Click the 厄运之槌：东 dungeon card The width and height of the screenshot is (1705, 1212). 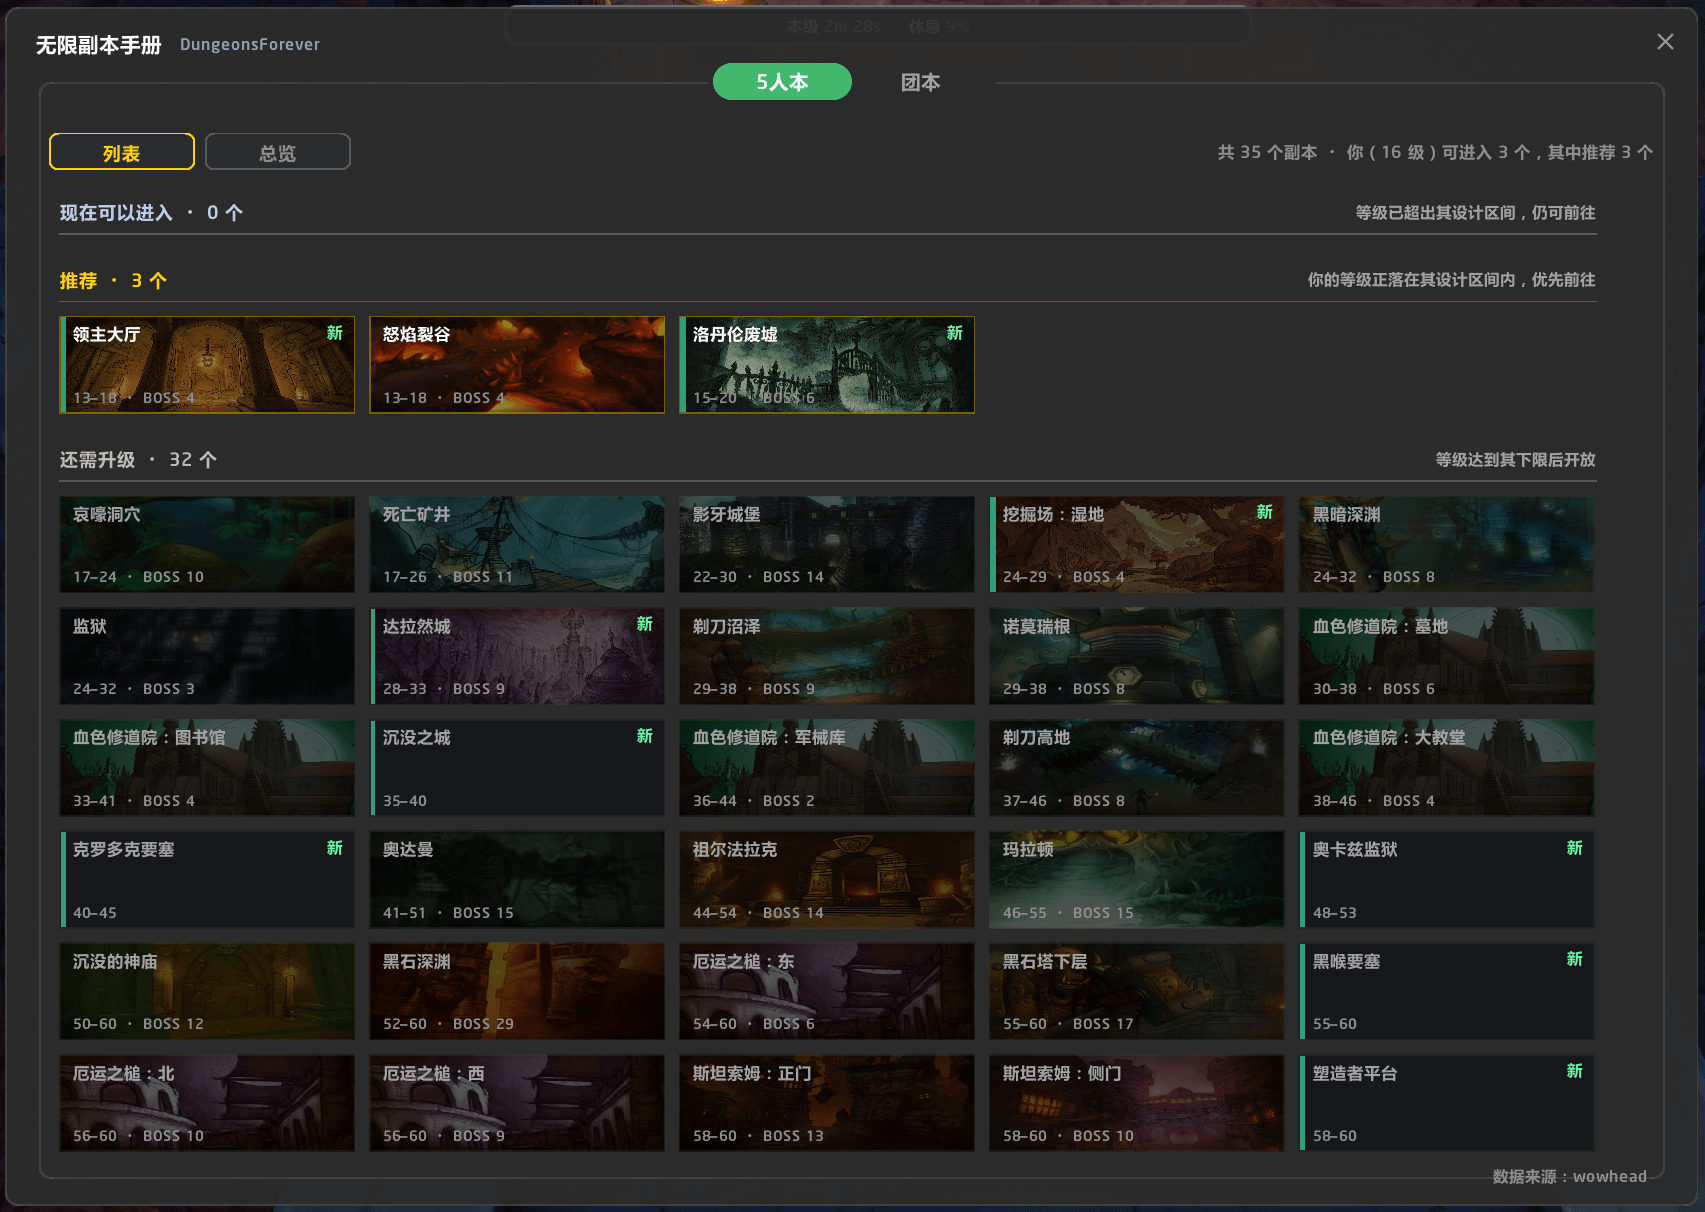827,992
